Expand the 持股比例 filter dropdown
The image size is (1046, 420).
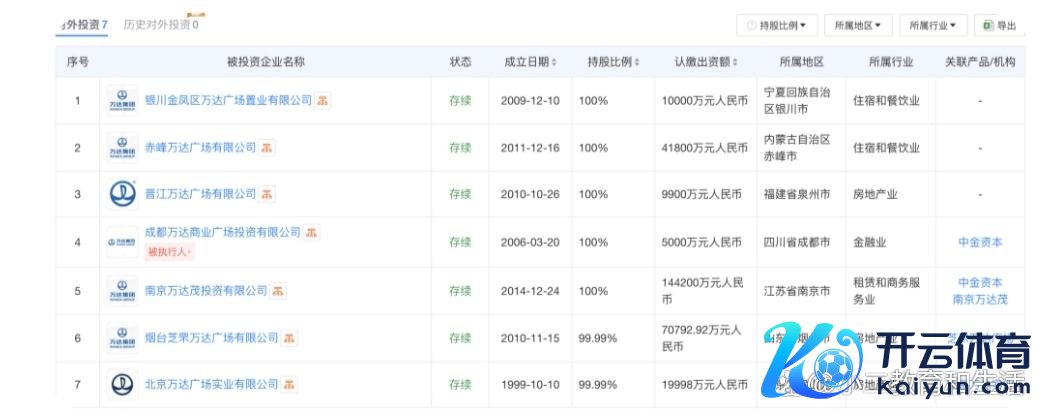777,25
